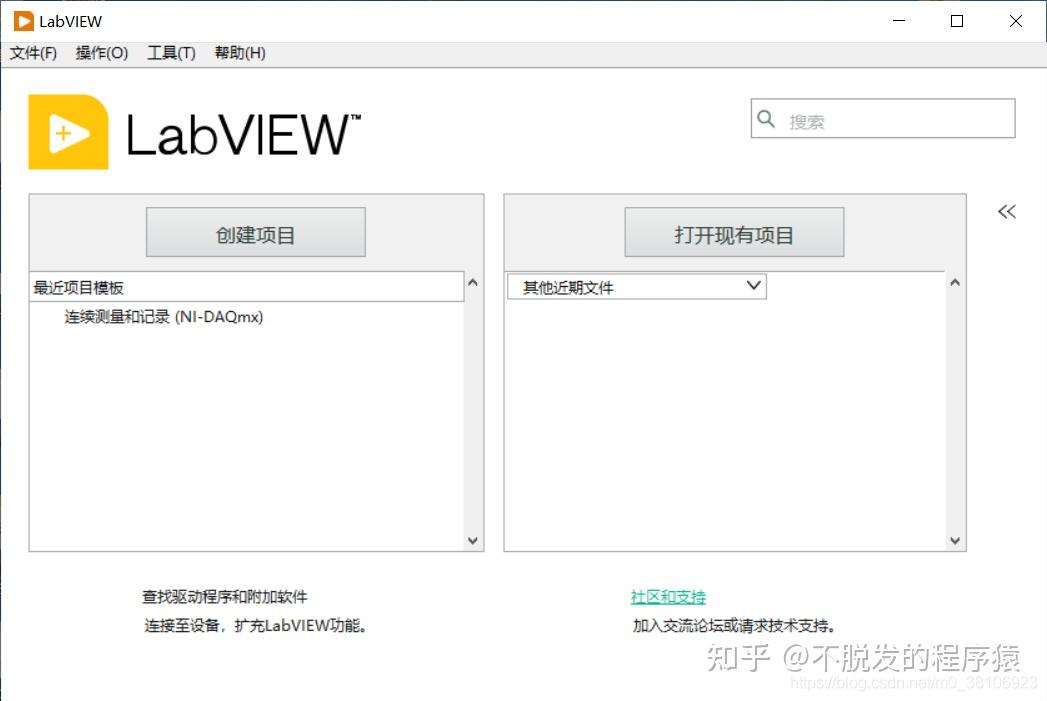The width and height of the screenshot is (1047, 701).
Task: Click the 打开现有项目 button
Action: click(734, 231)
